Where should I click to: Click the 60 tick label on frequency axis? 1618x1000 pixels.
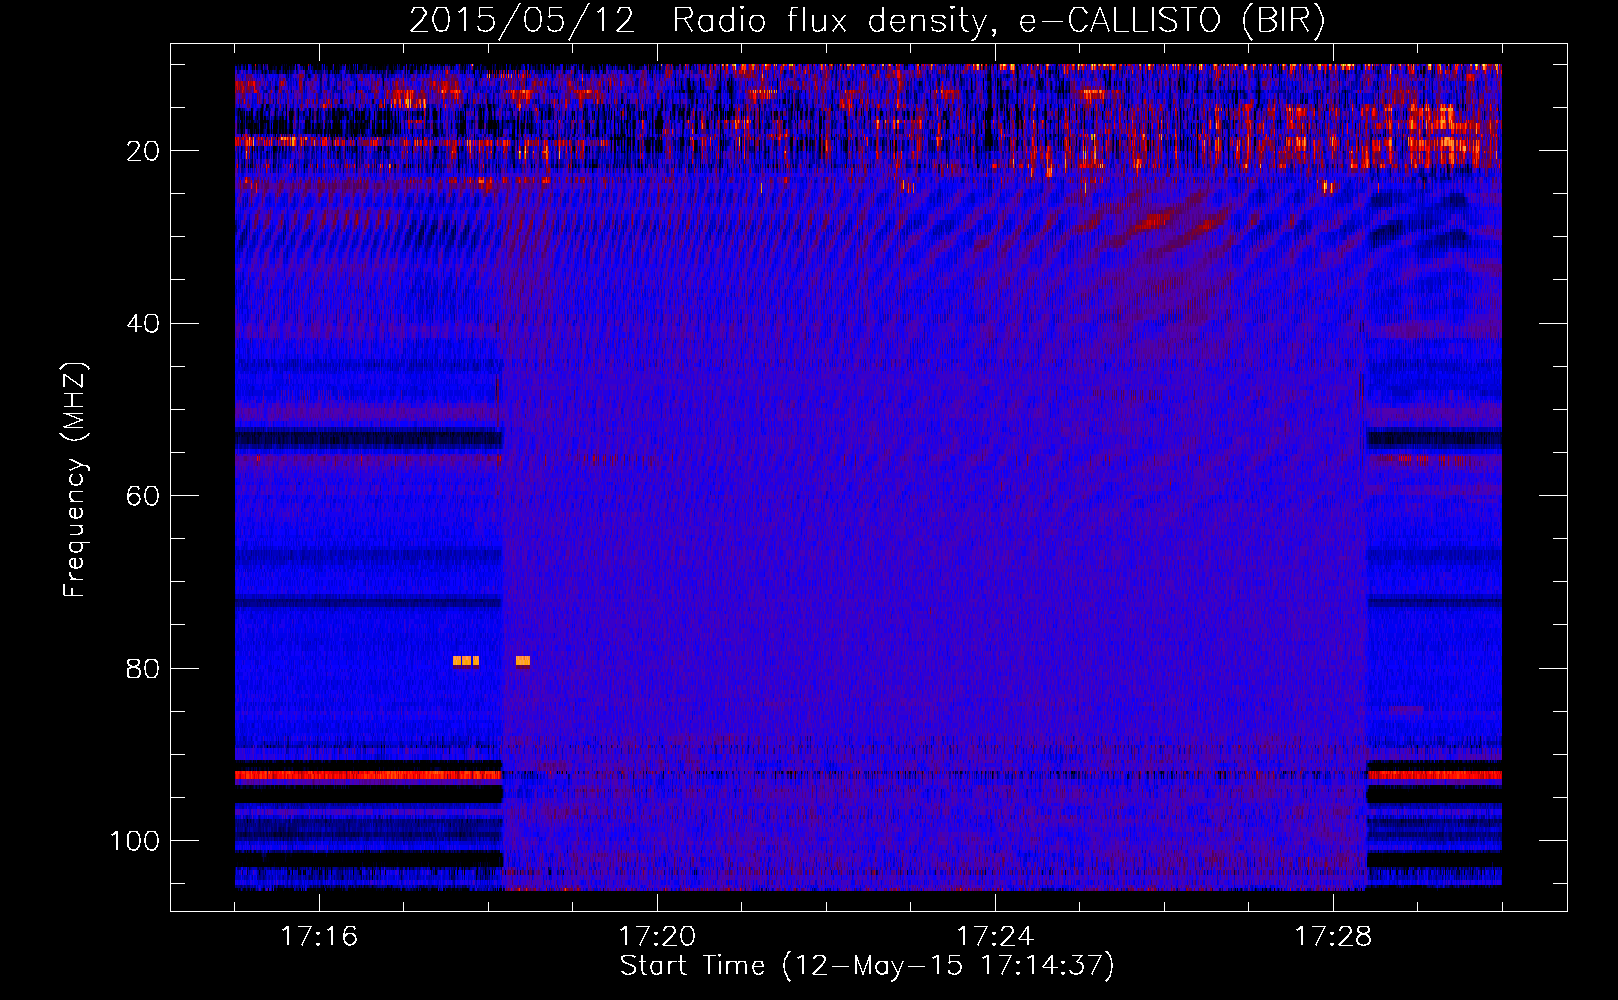(x=143, y=496)
